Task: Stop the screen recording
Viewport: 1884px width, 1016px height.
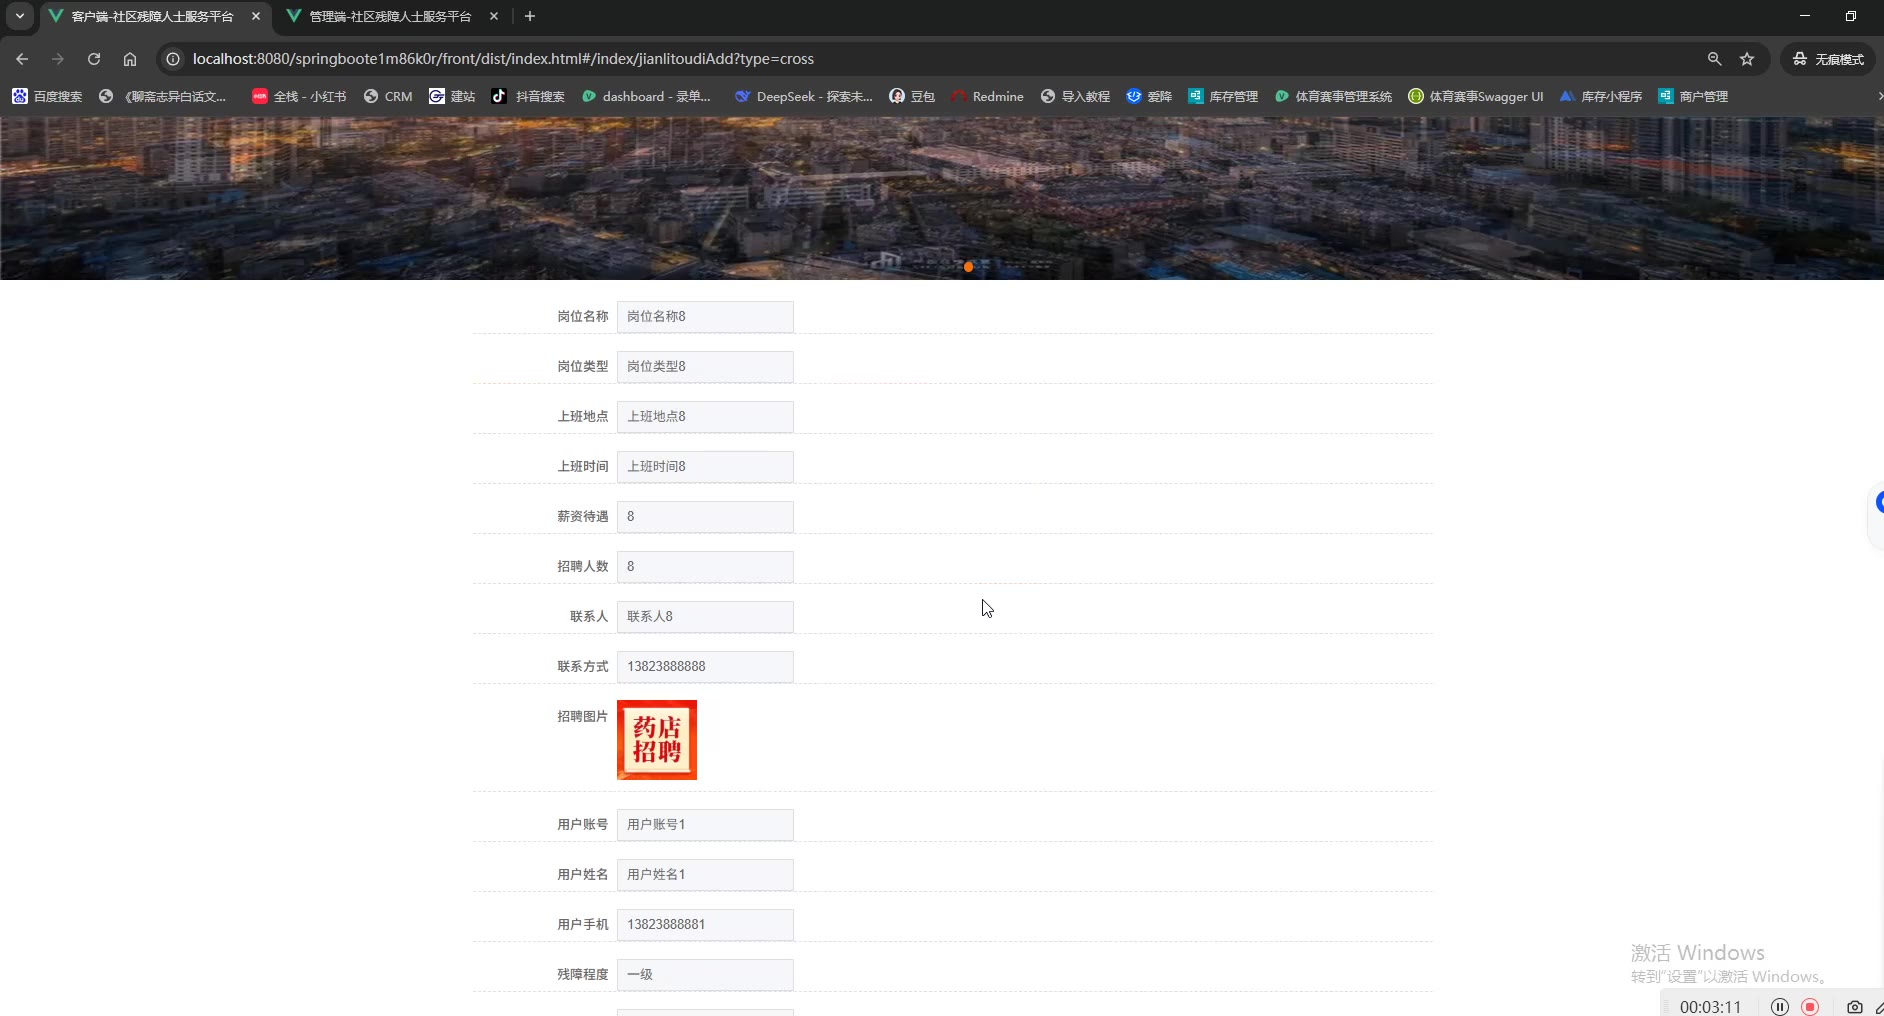Action: pos(1810,1006)
